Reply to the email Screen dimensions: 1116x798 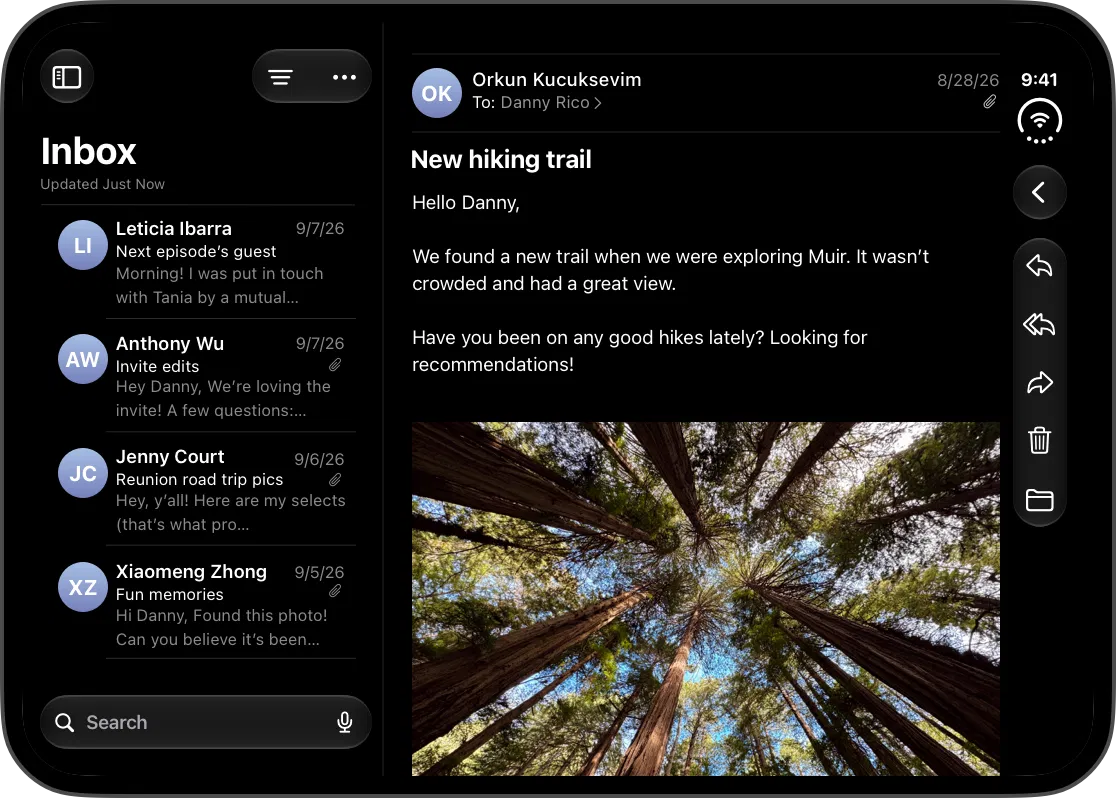click(x=1039, y=266)
